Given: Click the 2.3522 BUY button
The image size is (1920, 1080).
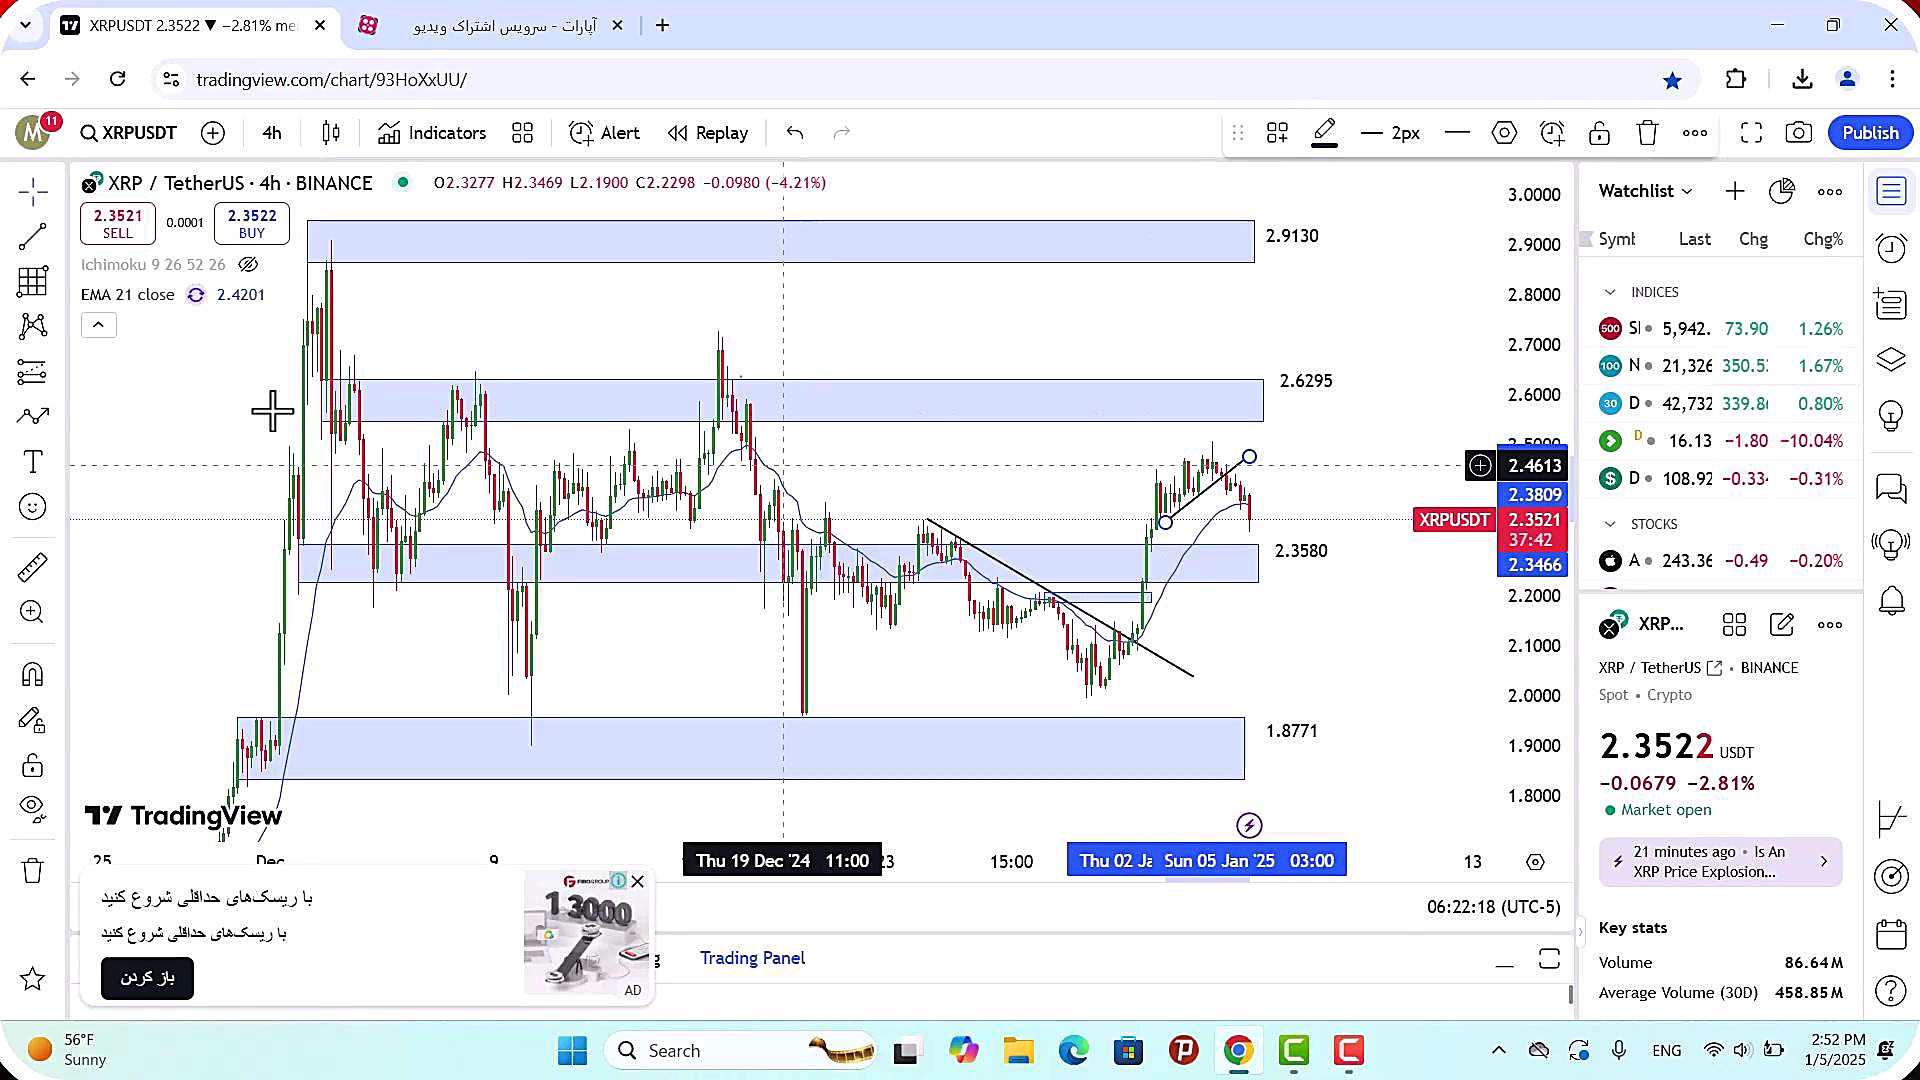Looking at the screenshot, I should (252, 223).
